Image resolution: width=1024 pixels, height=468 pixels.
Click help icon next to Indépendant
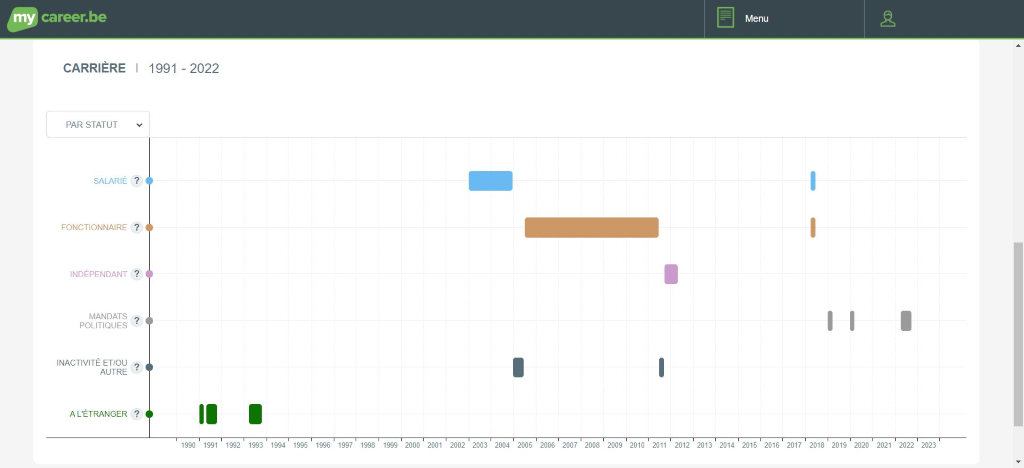pos(137,274)
